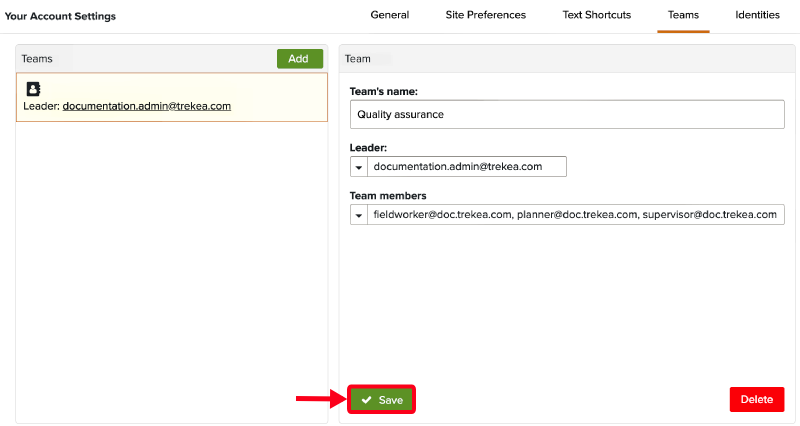Click the Leader email text field

point(467,167)
